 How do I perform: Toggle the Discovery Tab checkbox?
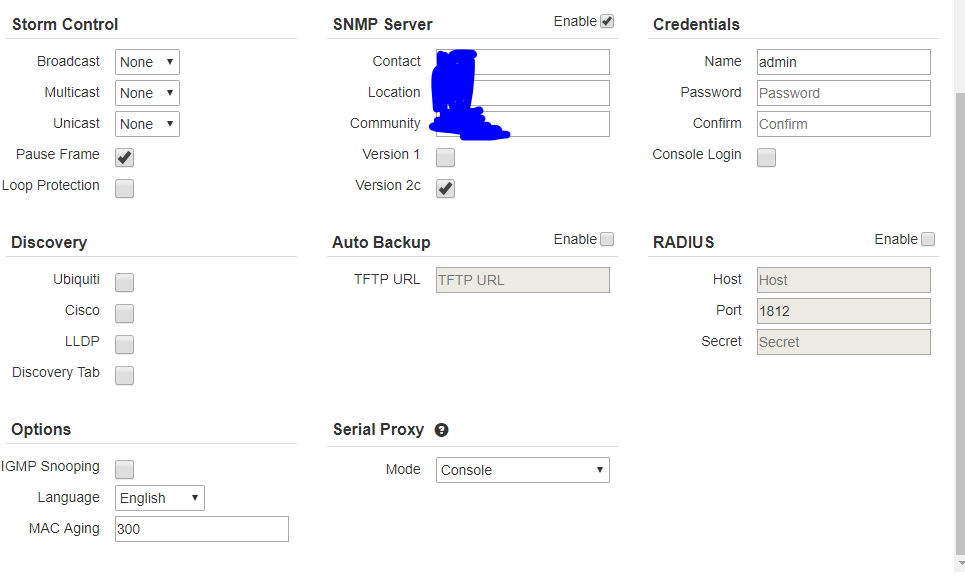tap(124, 375)
